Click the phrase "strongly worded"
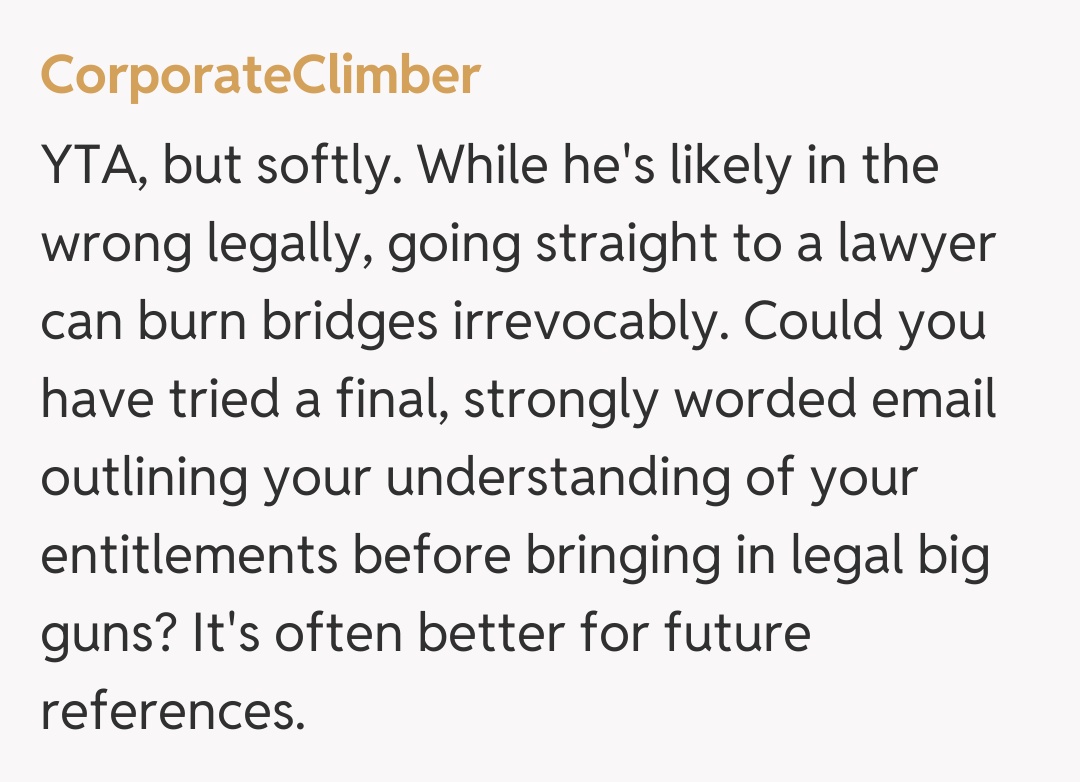Viewport: 1080px width, 782px height. [x=660, y=401]
